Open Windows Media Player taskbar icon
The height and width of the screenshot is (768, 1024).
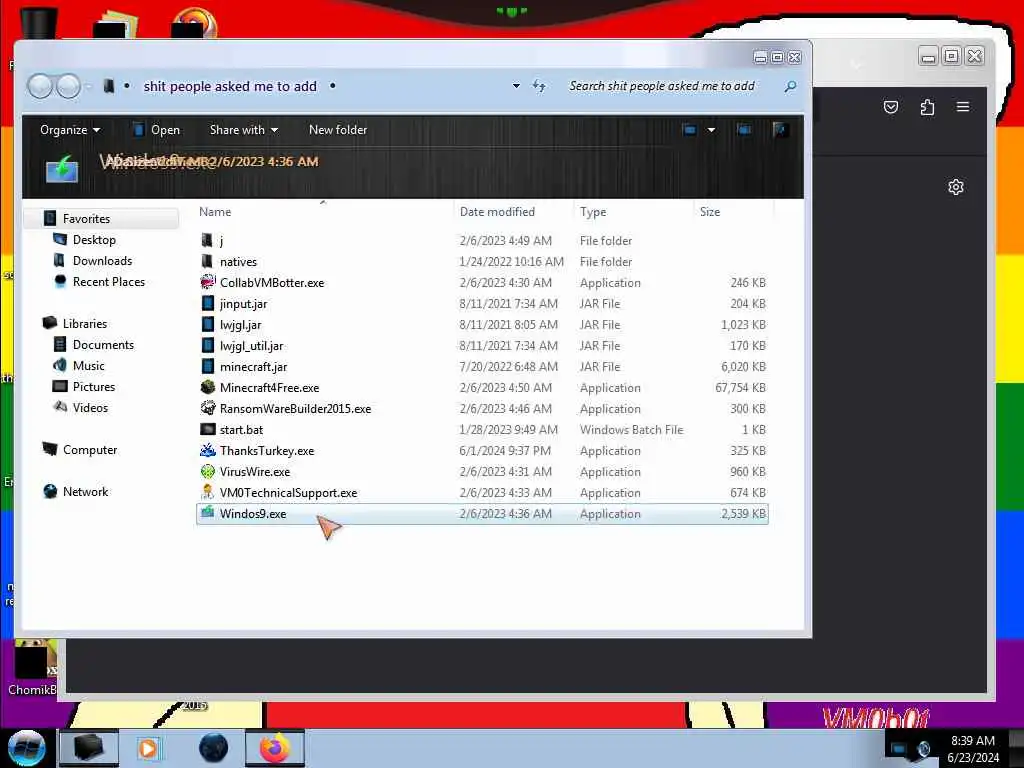tap(148, 748)
